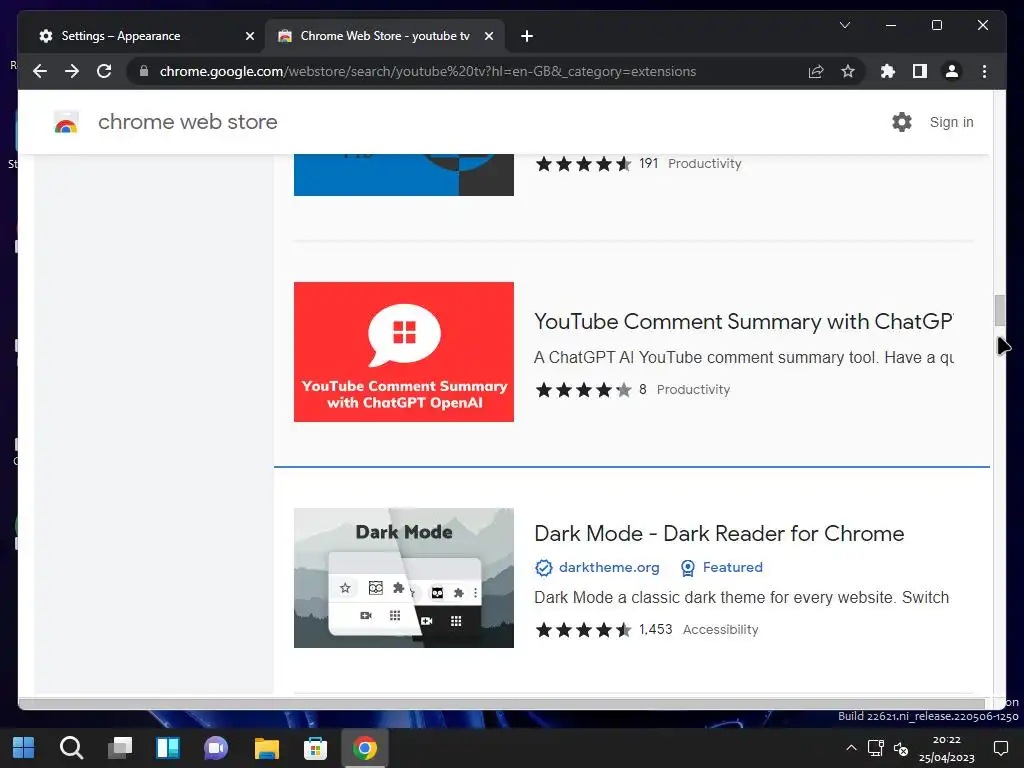Open Chrome's three-dot menu
The width and height of the screenshot is (1024, 768).
click(984, 71)
